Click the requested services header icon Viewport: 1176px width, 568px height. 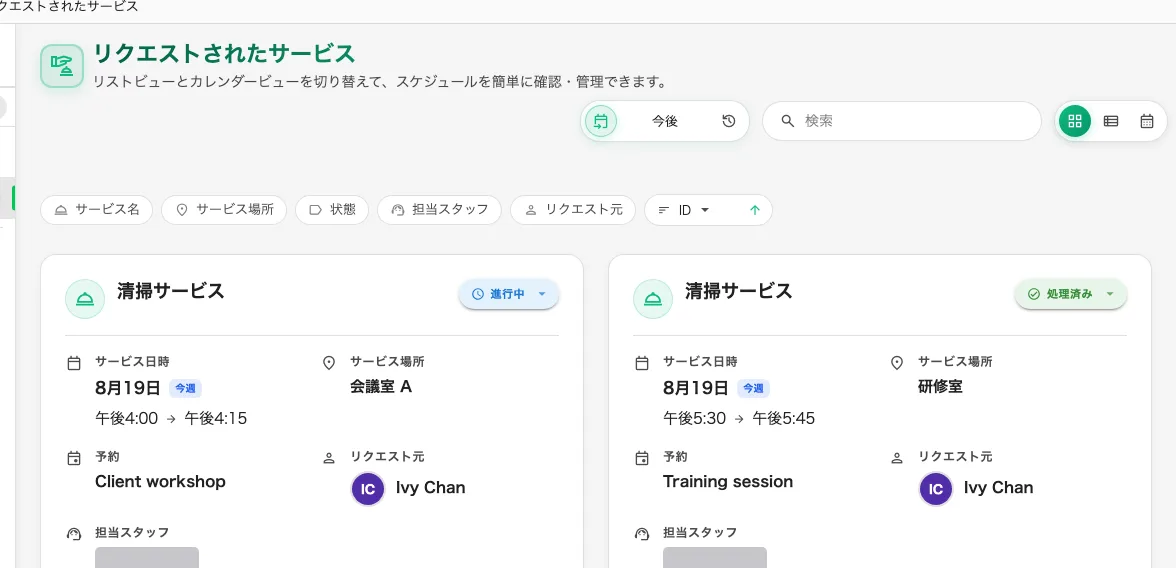pos(62,66)
